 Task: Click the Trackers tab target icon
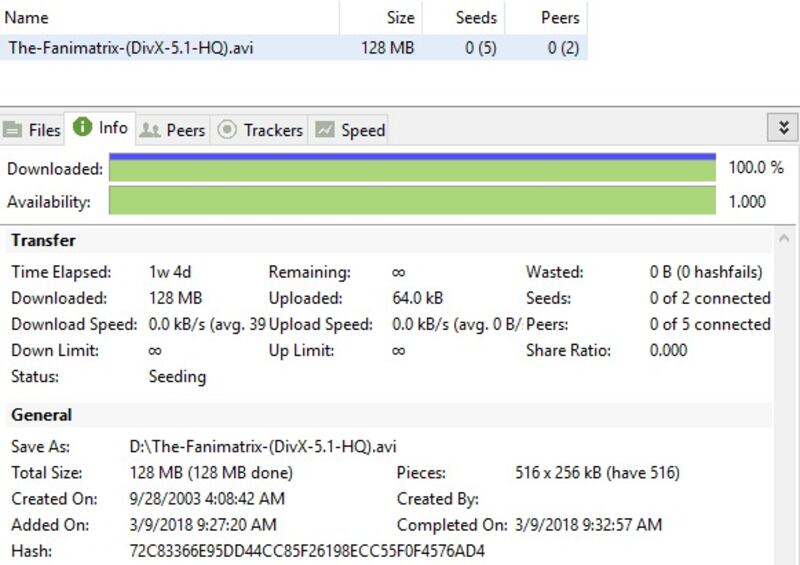coord(227,130)
